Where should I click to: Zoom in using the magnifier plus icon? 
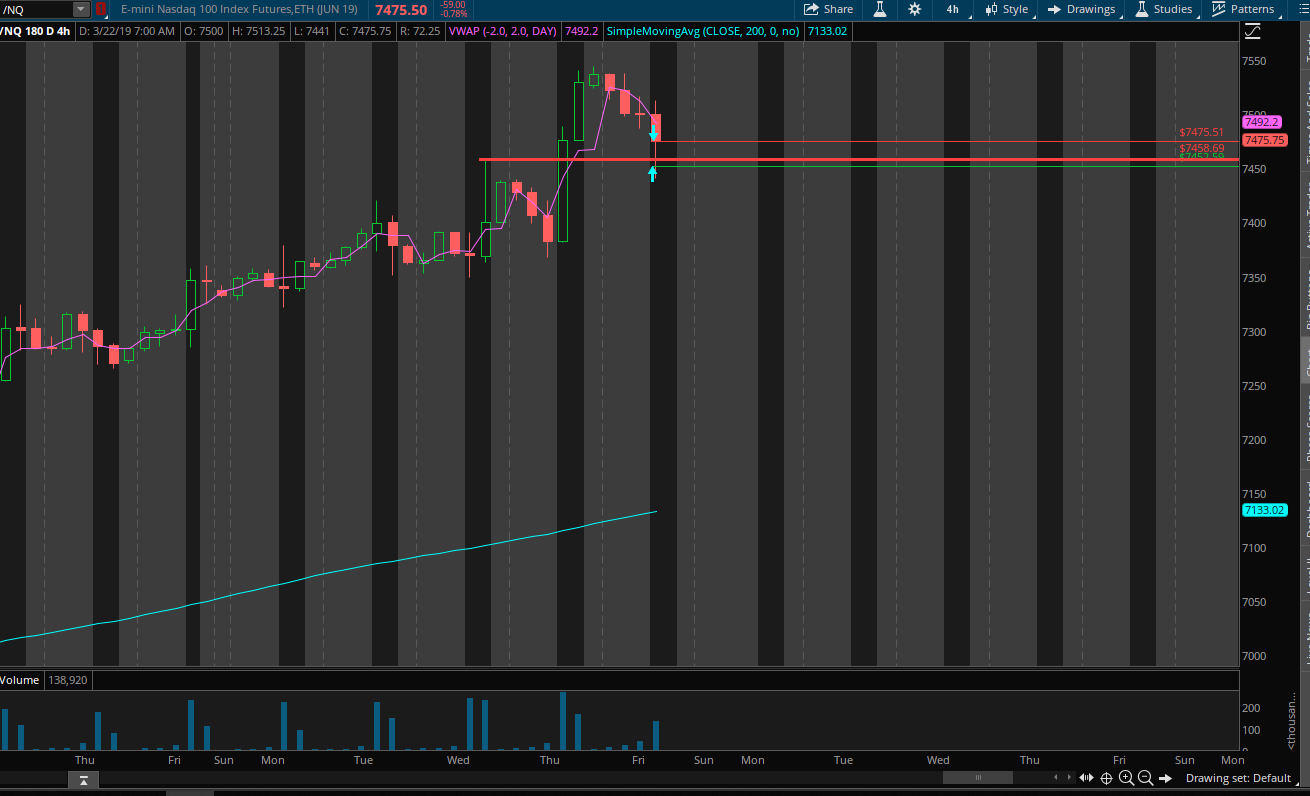click(1126, 778)
